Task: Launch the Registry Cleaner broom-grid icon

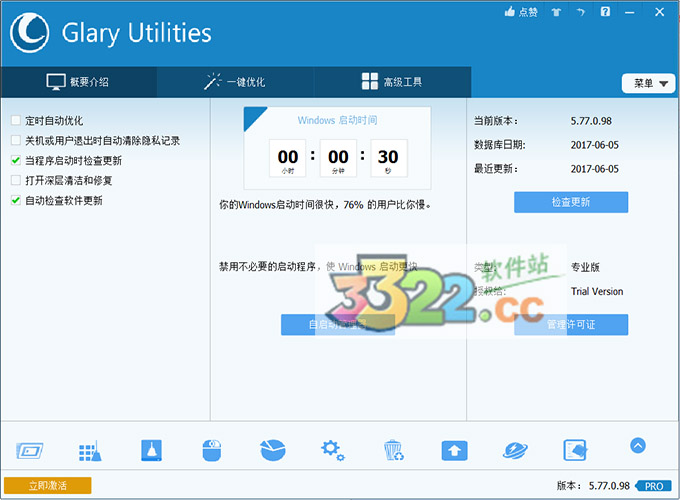Action: pos(90,451)
